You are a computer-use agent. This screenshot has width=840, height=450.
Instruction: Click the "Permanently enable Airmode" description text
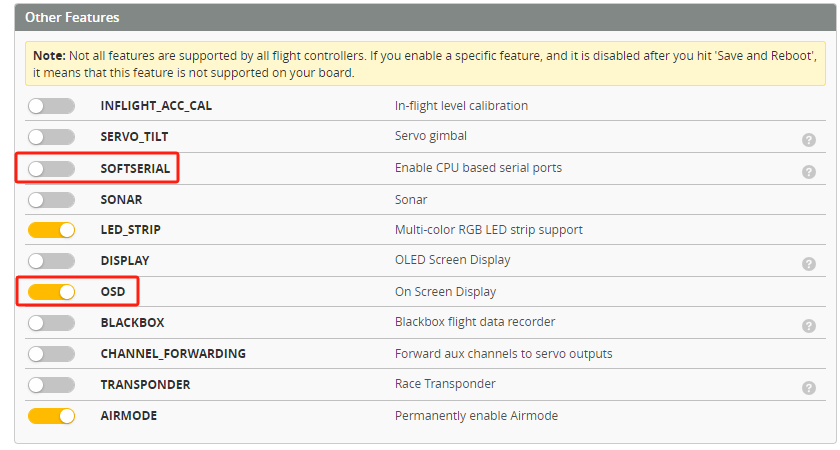tap(476, 416)
